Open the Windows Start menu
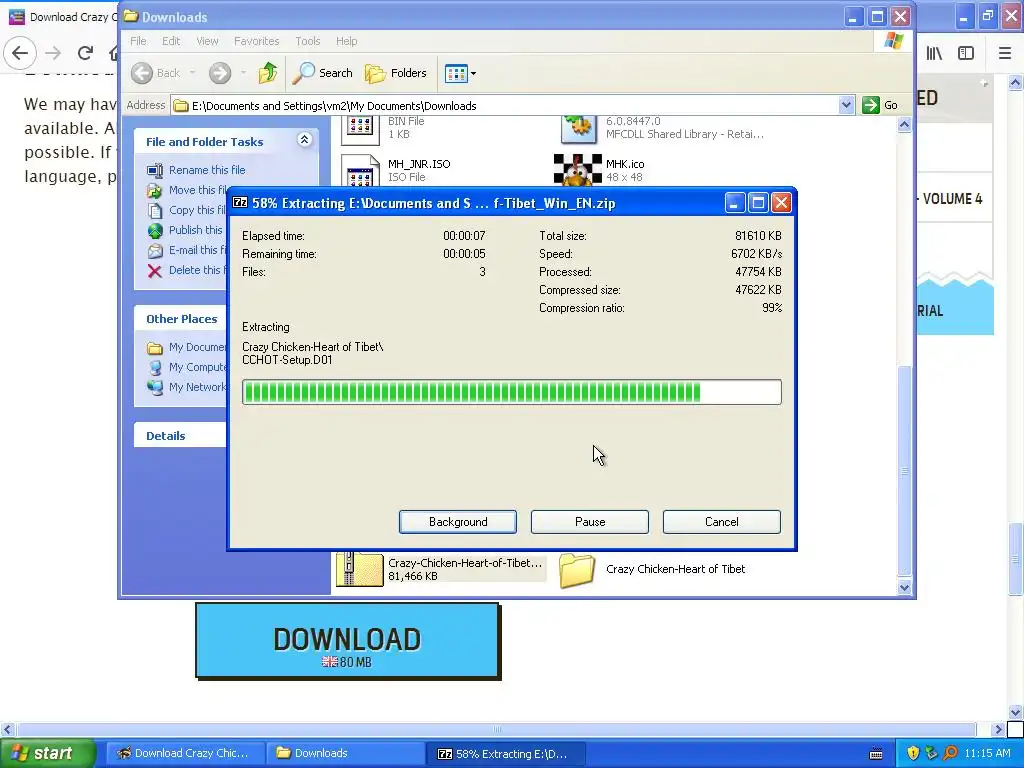1024x768 pixels. tap(47, 753)
